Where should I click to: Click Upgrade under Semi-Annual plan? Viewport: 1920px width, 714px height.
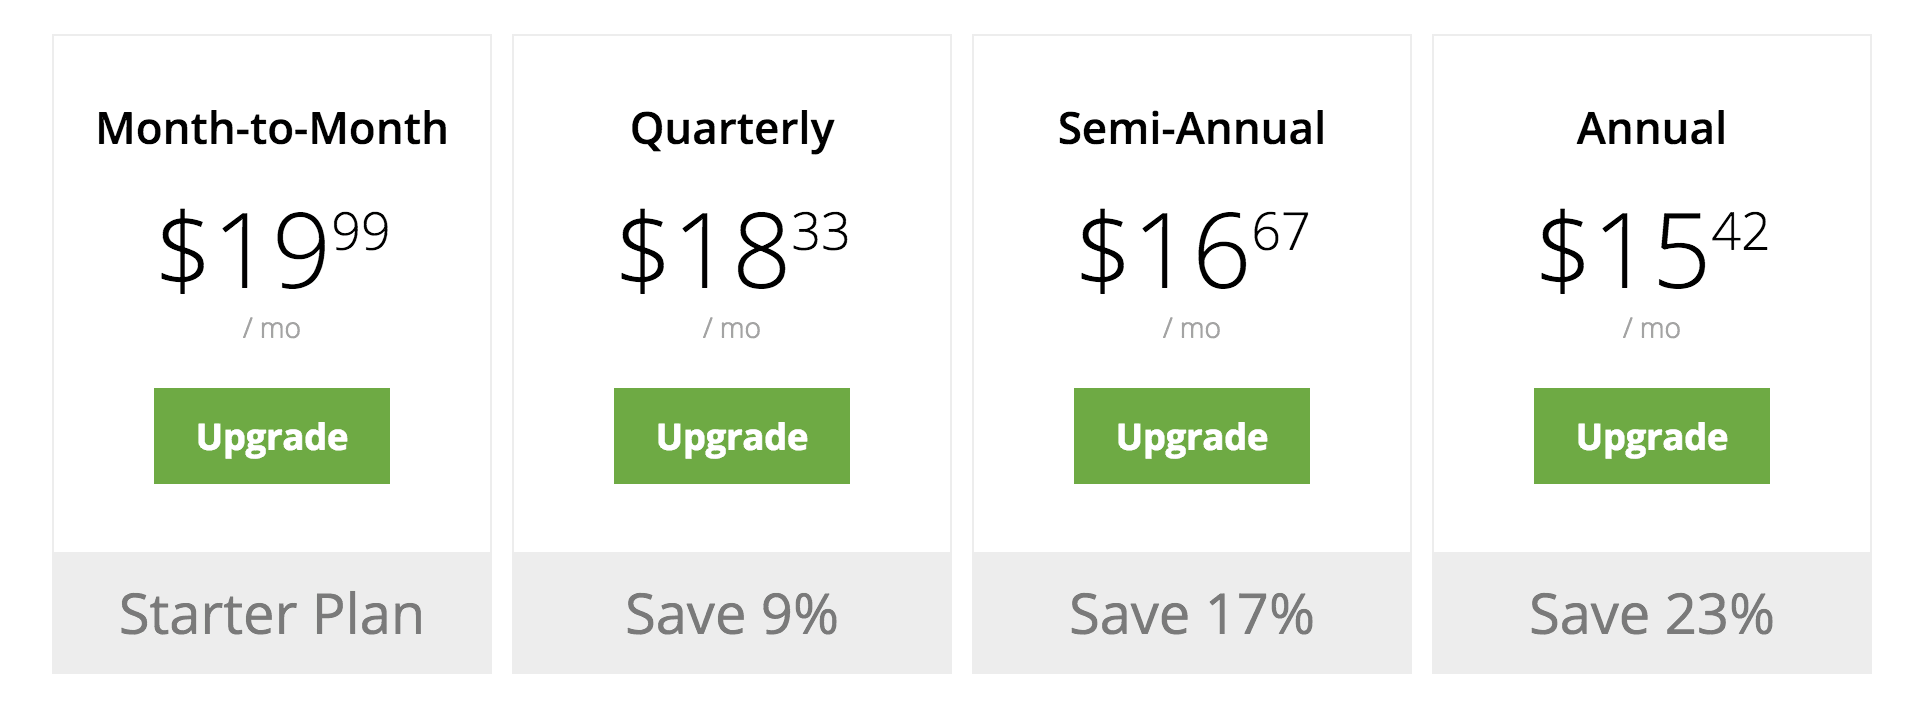tap(1192, 436)
